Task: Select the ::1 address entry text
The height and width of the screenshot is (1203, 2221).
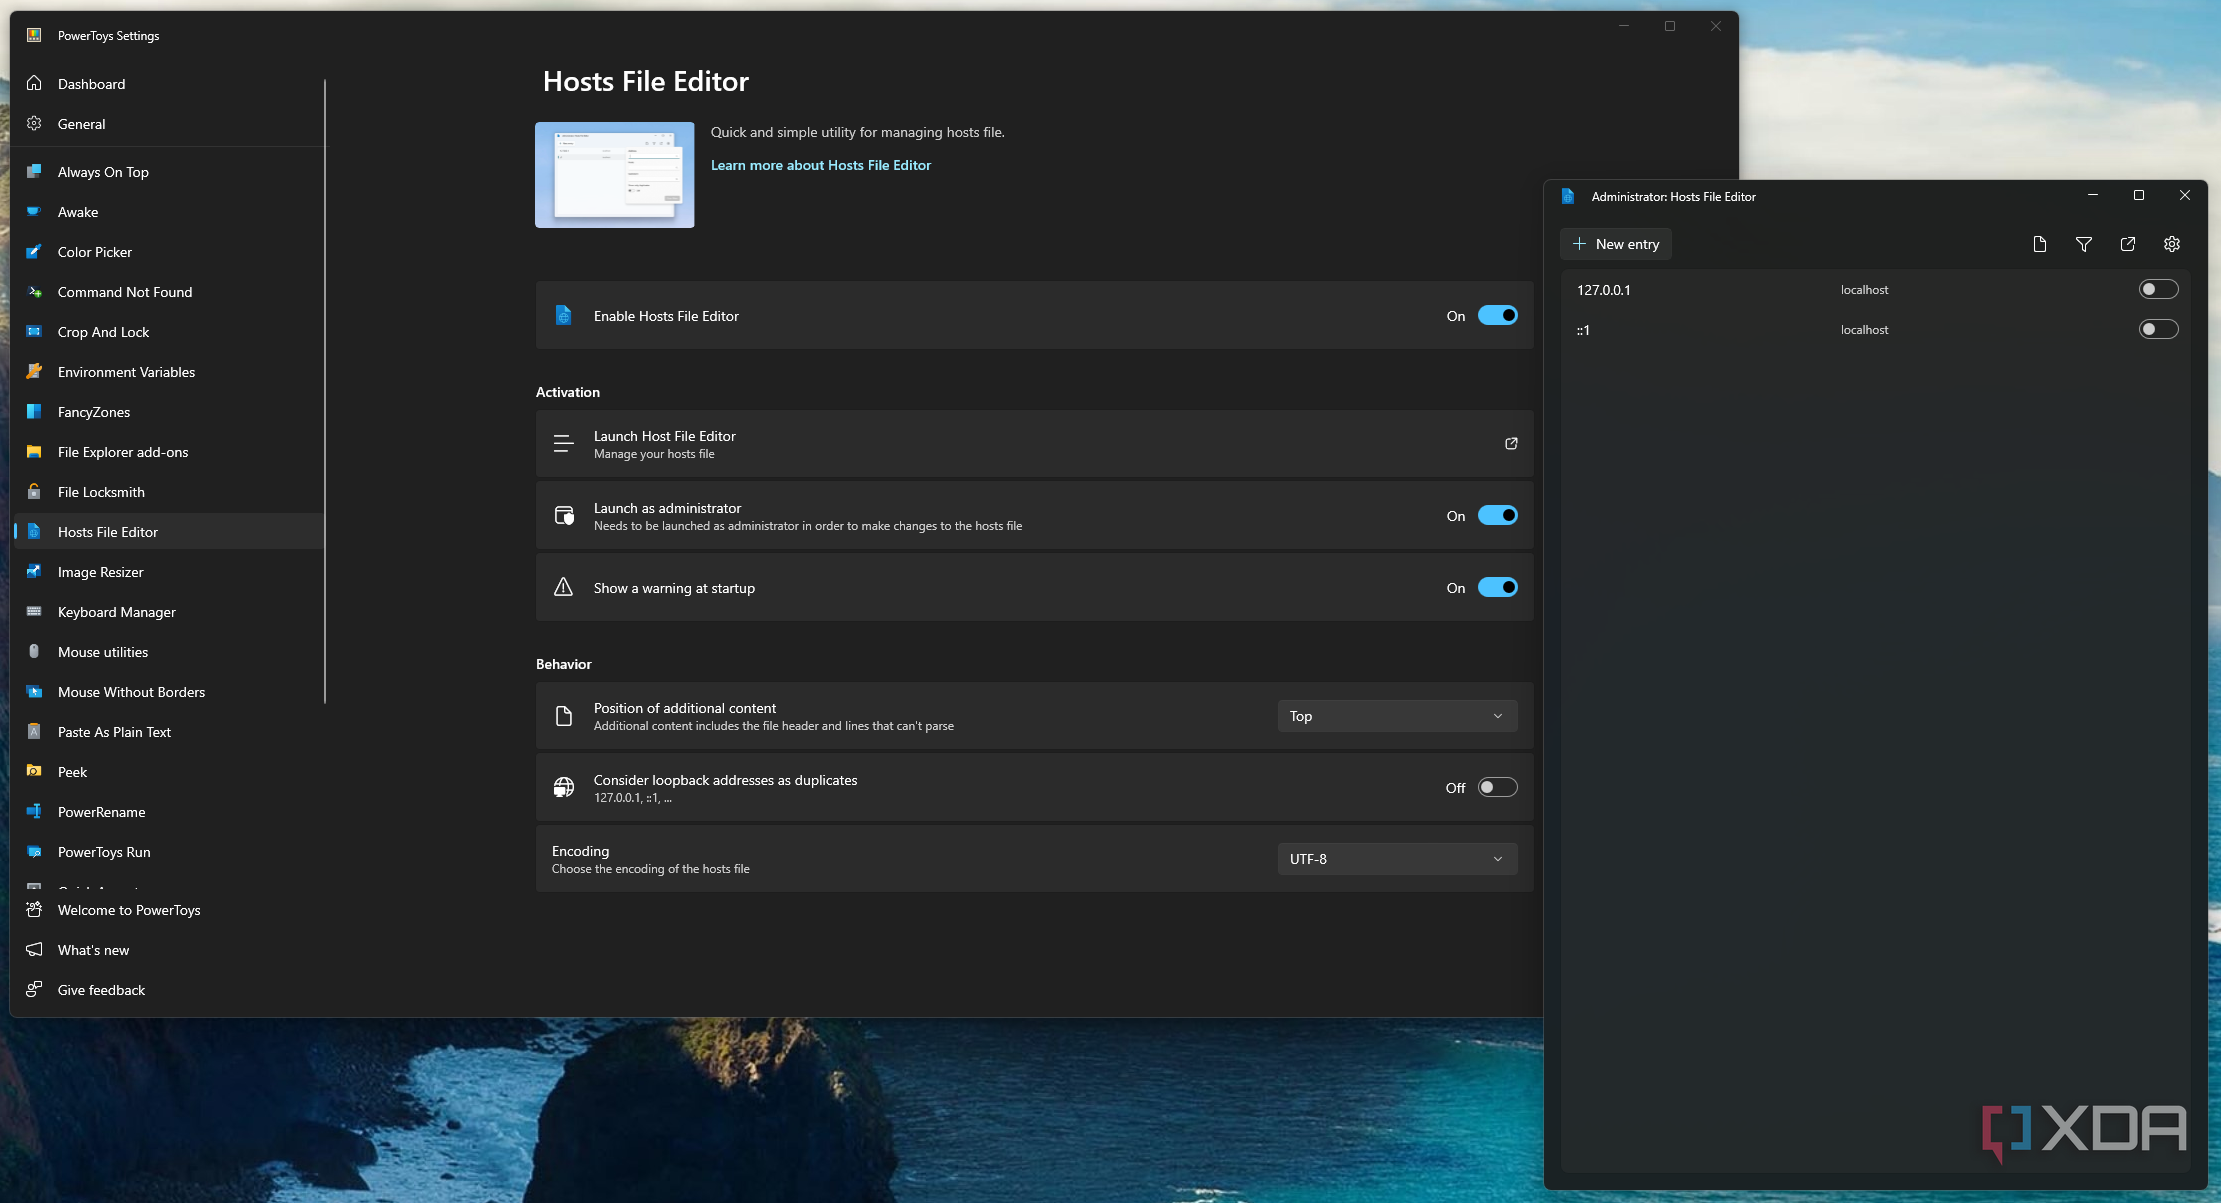Action: pos(1583,330)
